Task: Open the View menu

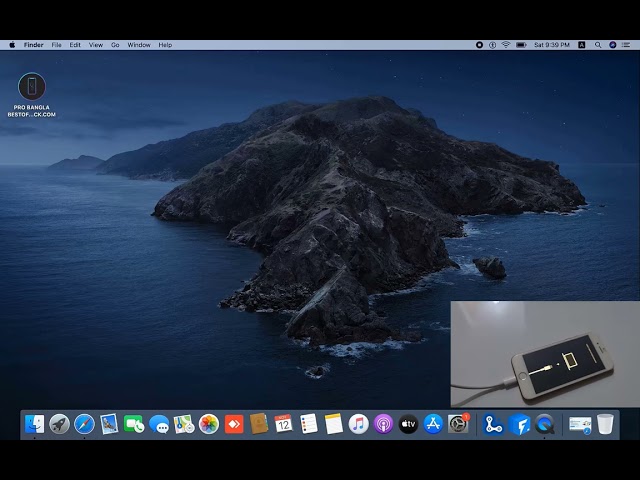Action: [96, 45]
